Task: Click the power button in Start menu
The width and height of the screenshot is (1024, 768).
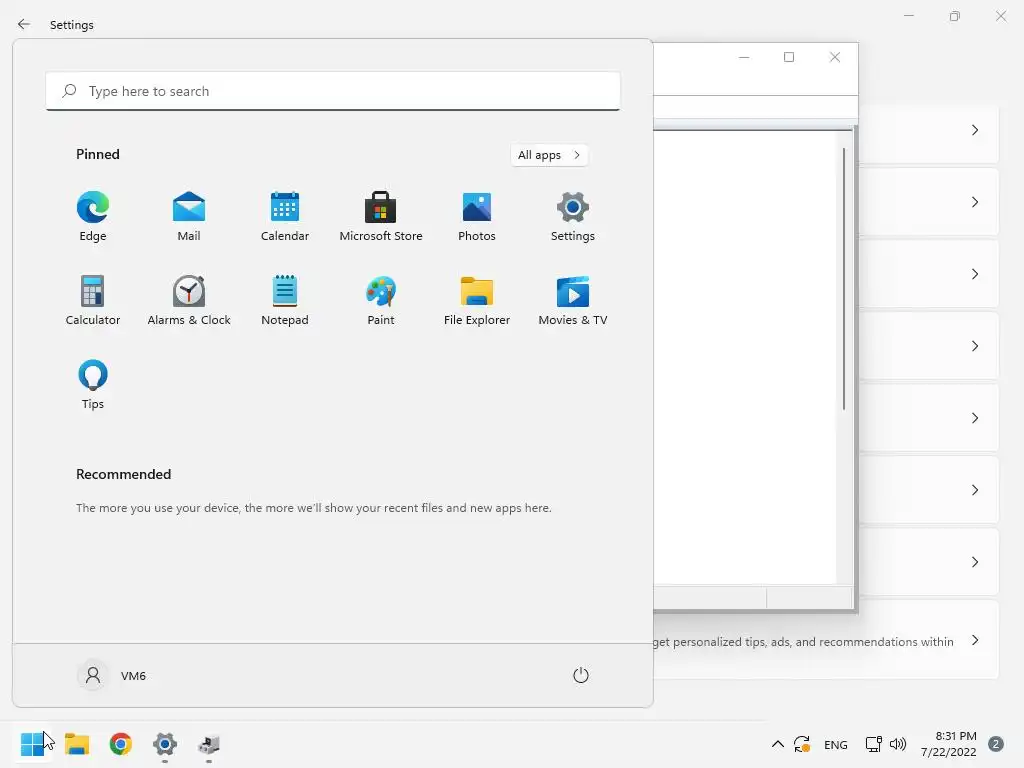Action: click(581, 675)
